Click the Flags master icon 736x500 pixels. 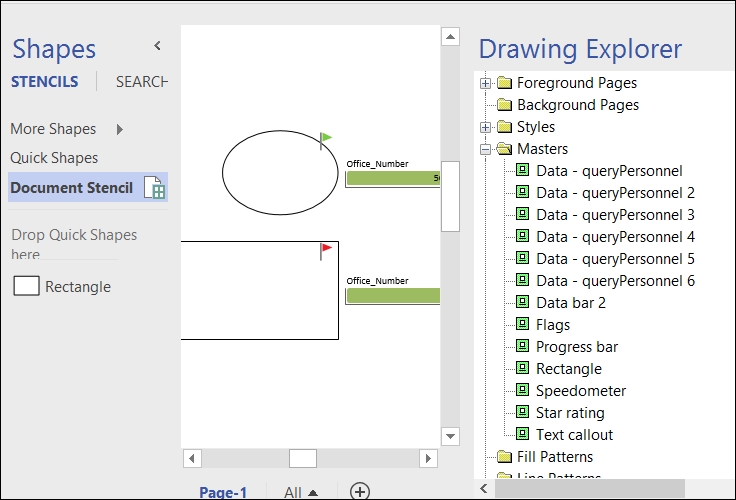click(x=522, y=325)
